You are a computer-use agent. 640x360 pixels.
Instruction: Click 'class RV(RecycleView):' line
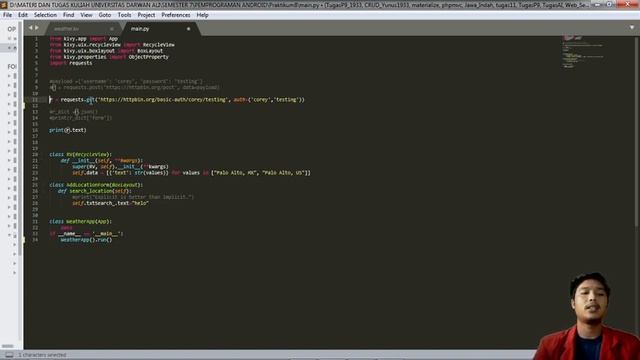coord(80,155)
